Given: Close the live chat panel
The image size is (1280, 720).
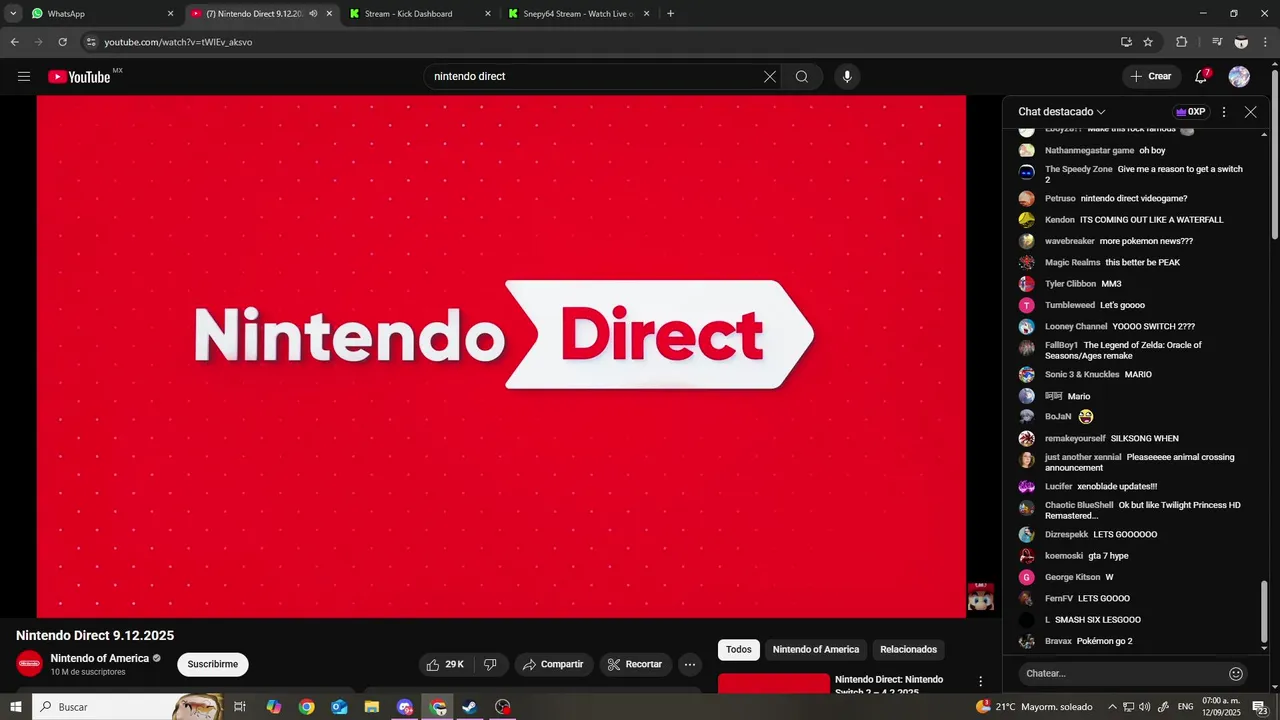Looking at the screenshot, I should [x=1250, y=112].
